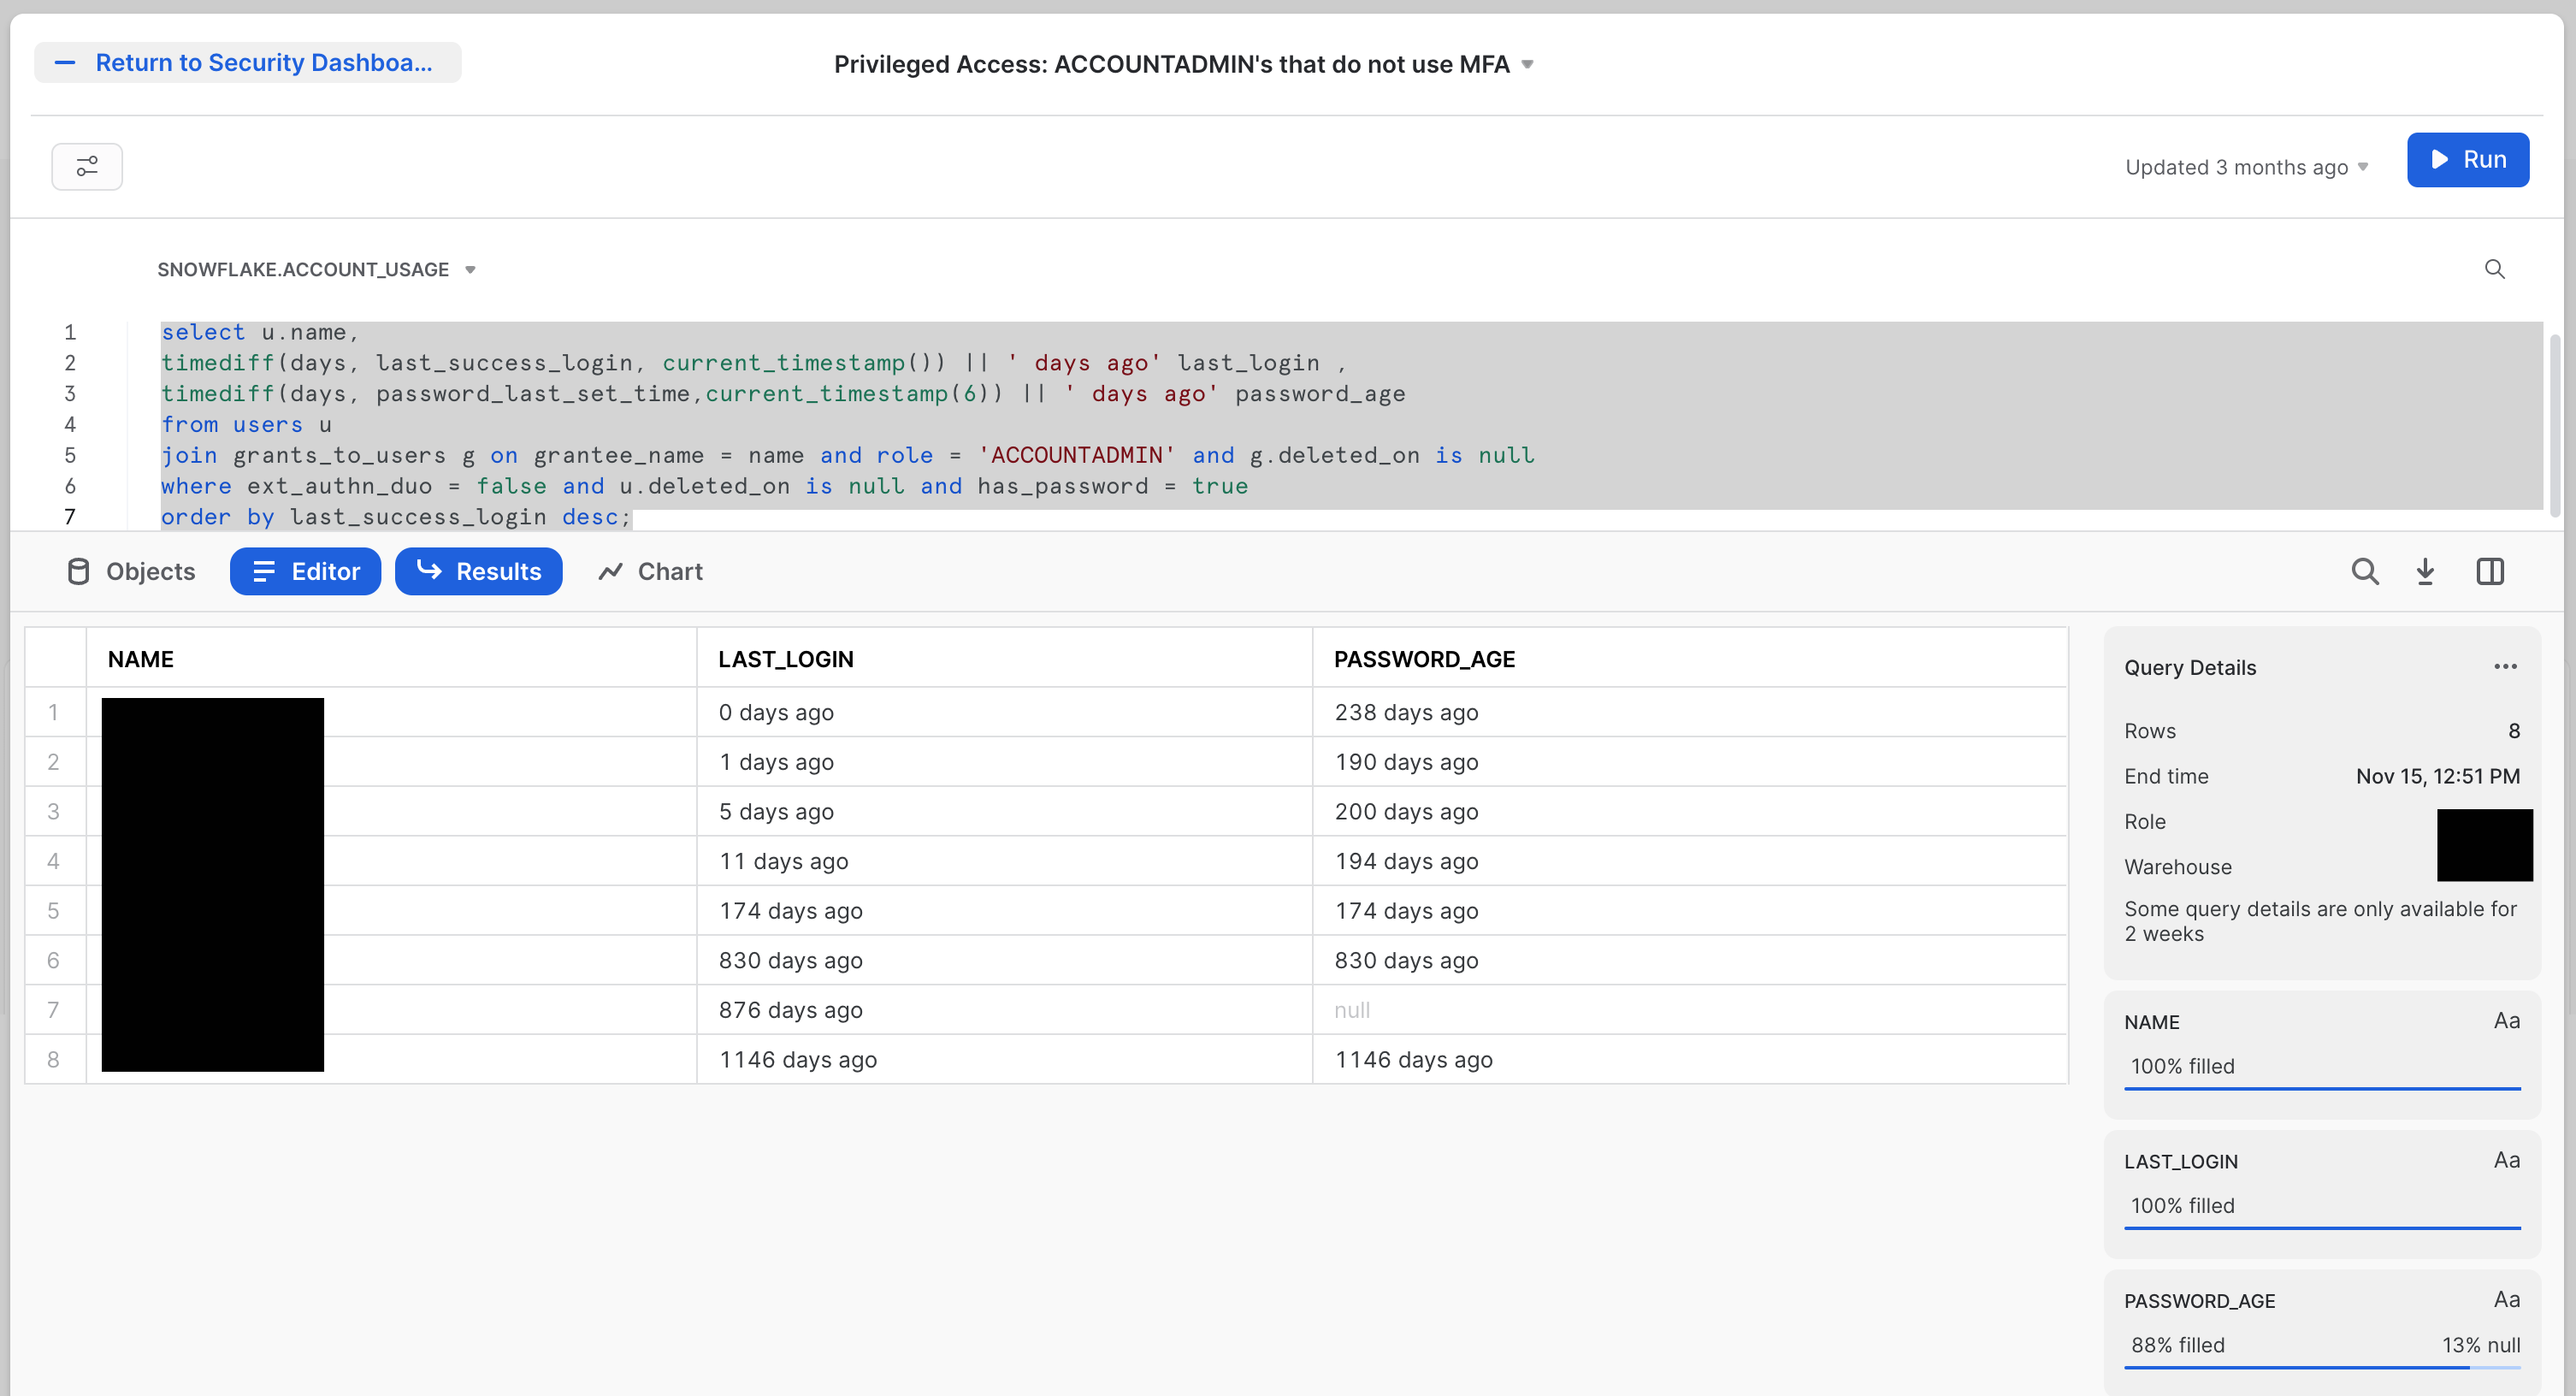
Task: Sort by the PASSWORD_AGE column header
Action: pyautogui.click(x=1424, y=659)
